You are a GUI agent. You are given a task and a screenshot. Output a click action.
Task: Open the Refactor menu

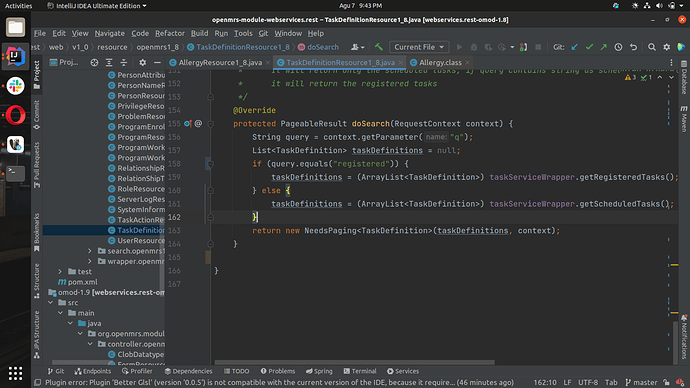click(169, 33)
